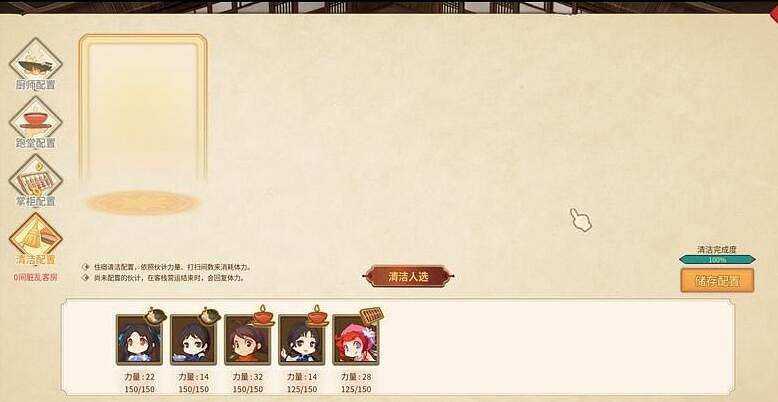Select 力量:14 staff with 125/150 stamina

tap(302, 340)
